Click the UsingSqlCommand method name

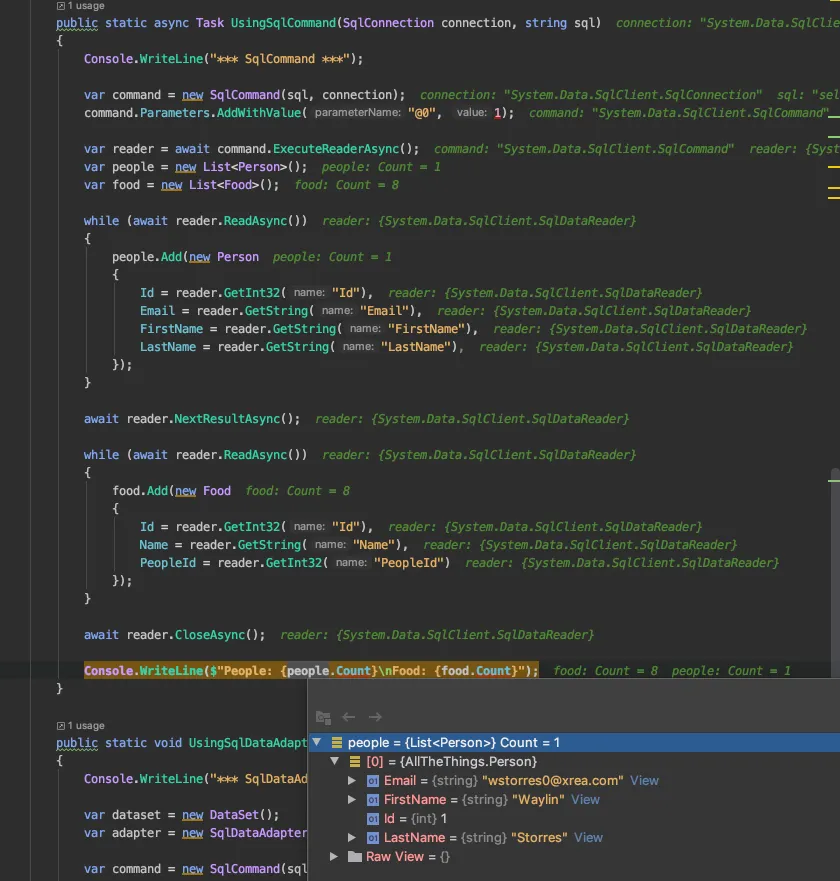pyautogui.click(x=283, y=23)
